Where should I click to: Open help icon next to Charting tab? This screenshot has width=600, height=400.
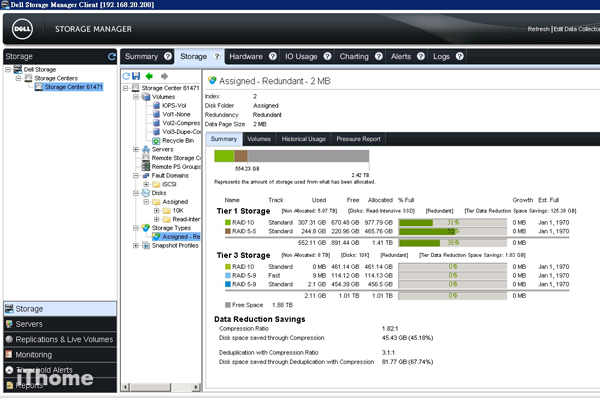(x=379, y=56)
